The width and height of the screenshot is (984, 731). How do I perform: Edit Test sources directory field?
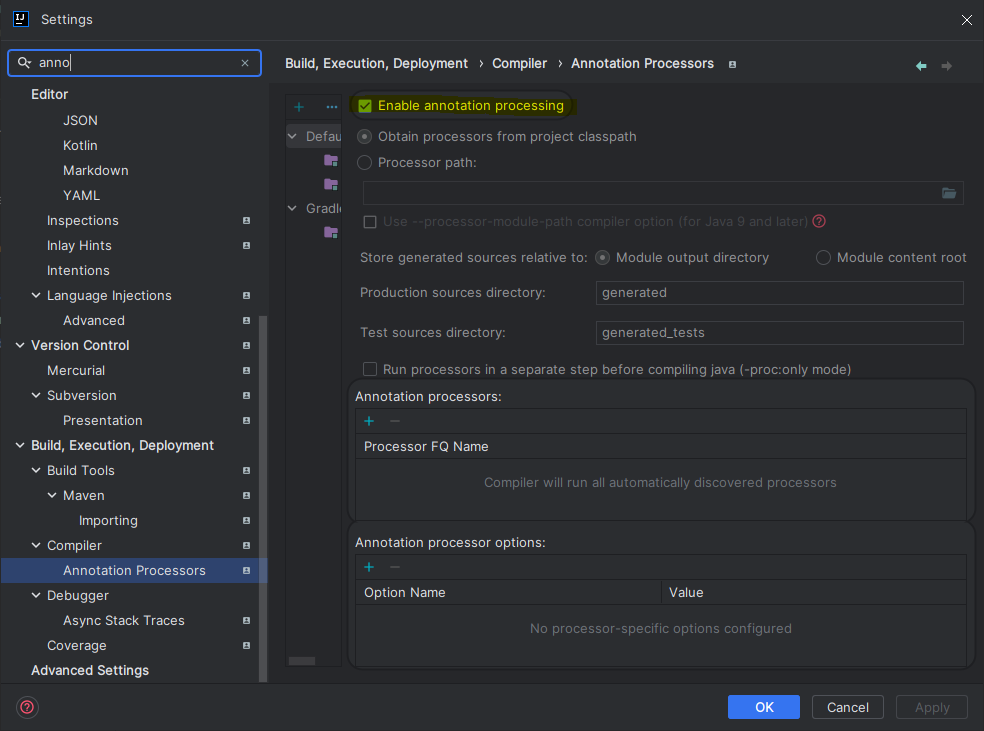coord(779,333)
